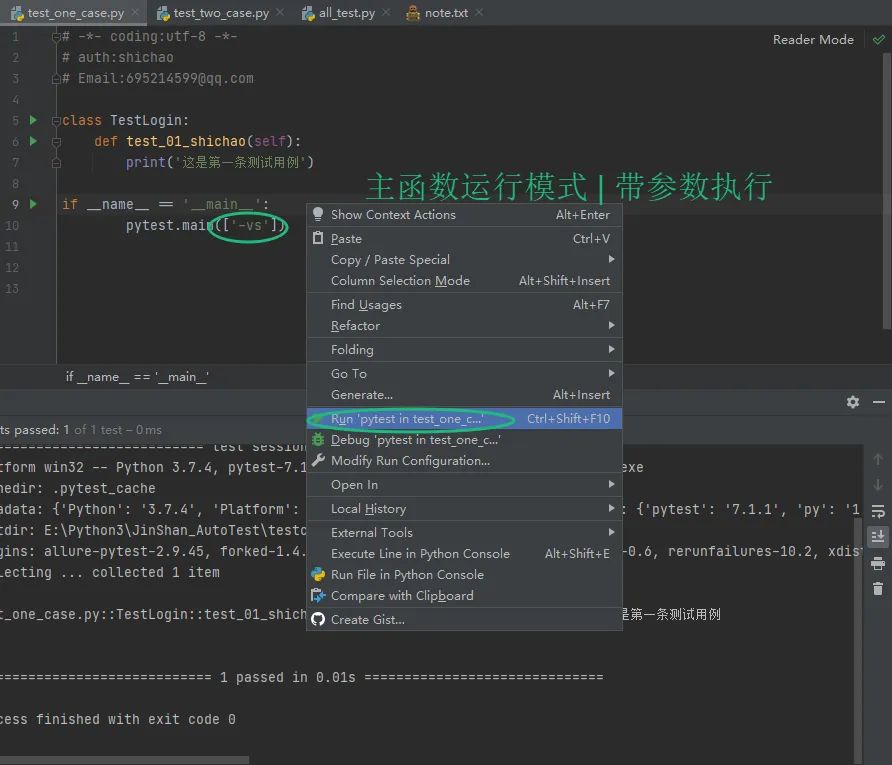Click the wrench icon for Modify Run Configuration

318,460
